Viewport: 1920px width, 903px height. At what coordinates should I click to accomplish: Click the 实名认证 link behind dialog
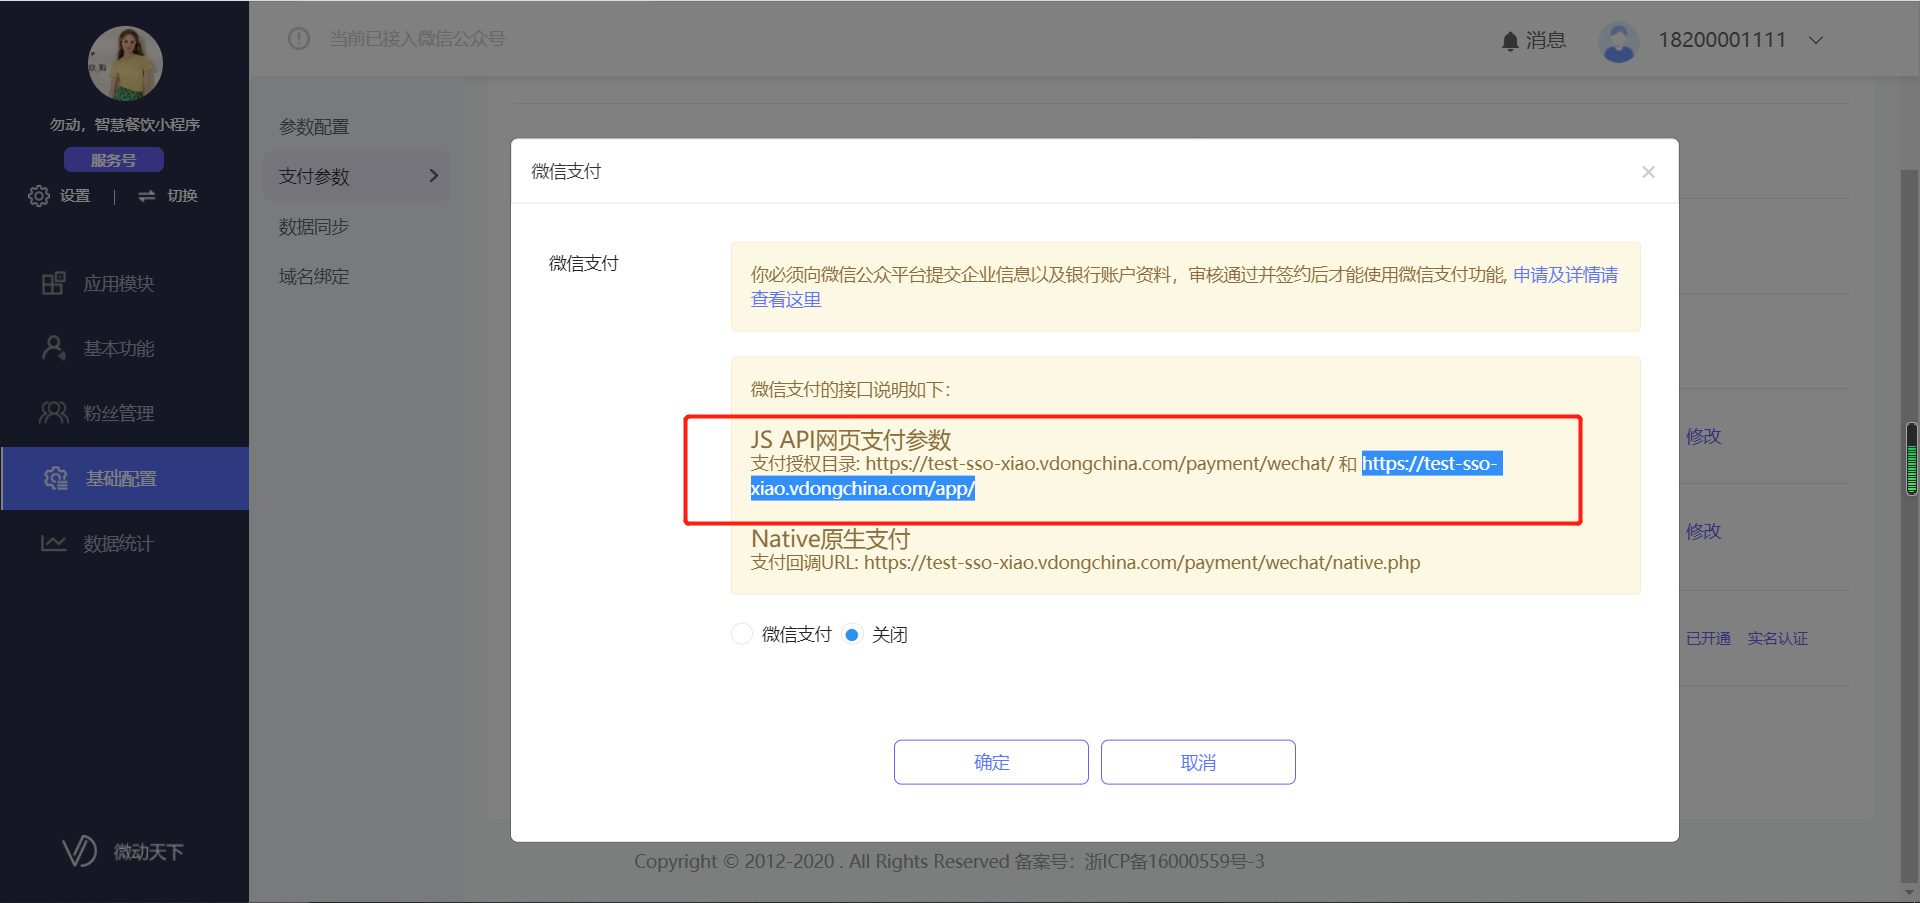(1778, 638)
